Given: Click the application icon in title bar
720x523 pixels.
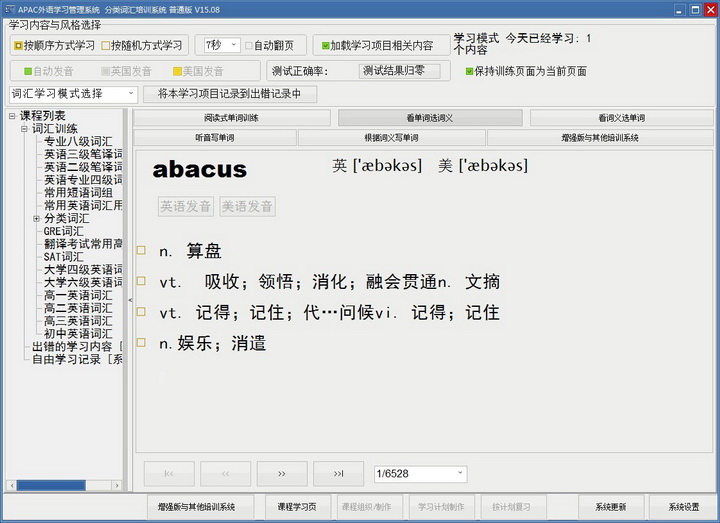Looking at the screenshot, I should point(10,9).
